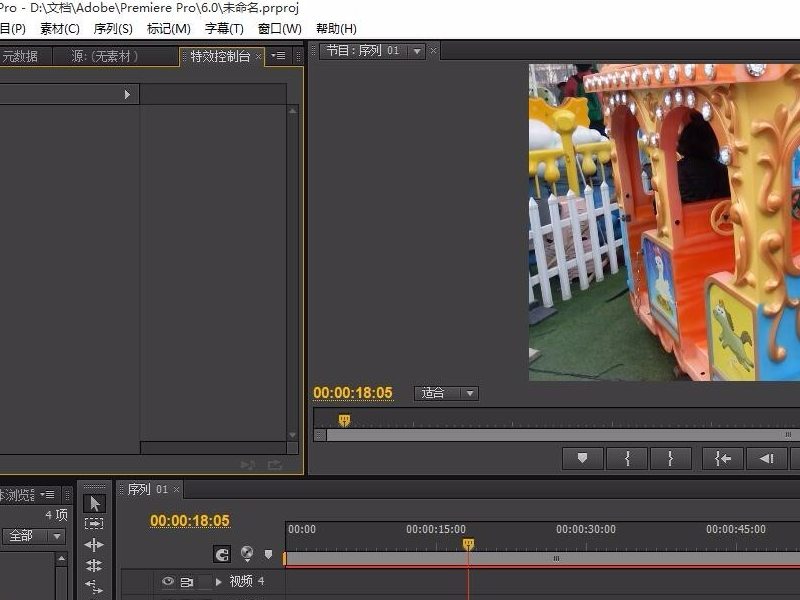Toggle sync lock for 视频 4 track
Viewport: 800px width, 600px height.
click(187, 582)
